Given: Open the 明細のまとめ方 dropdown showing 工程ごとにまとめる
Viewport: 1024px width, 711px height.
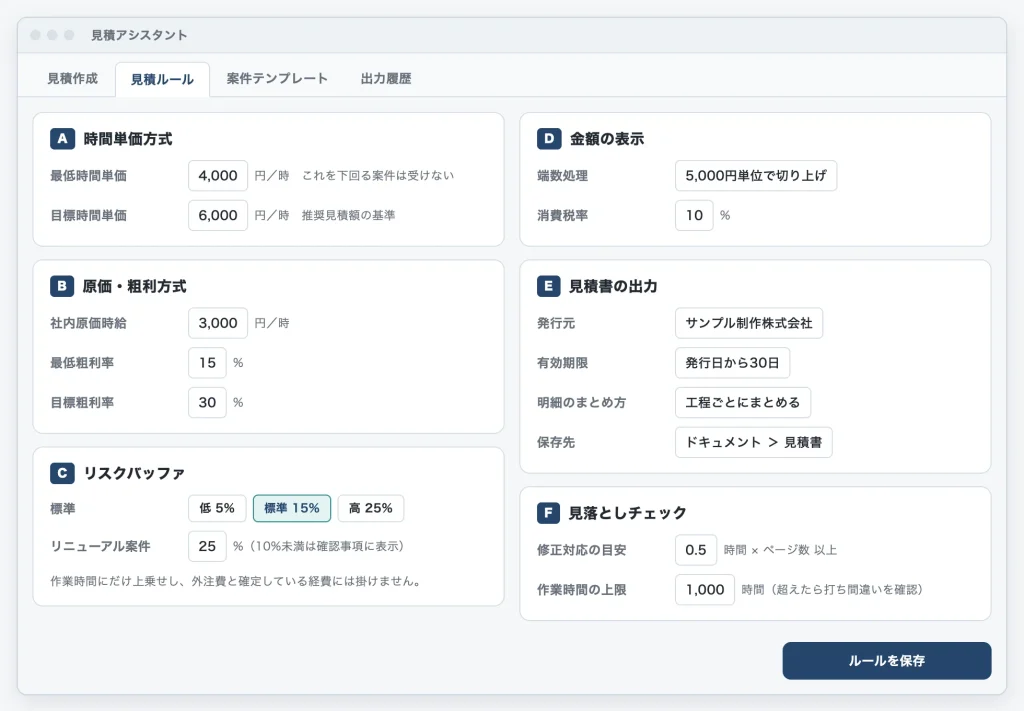Looking at the screenshot, I should pos(743,403).
